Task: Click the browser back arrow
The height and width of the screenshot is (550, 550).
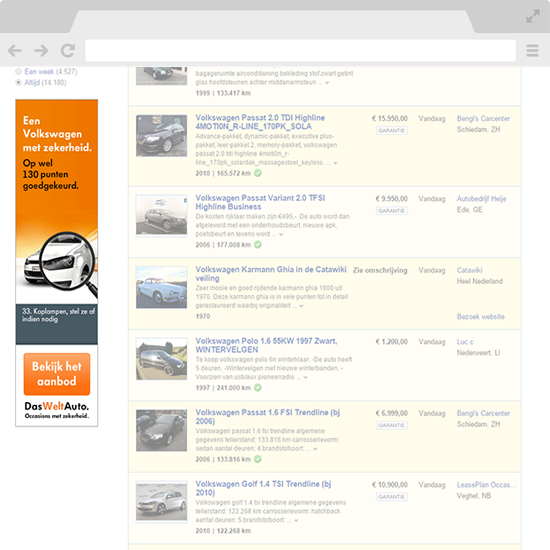Action: [x=15, y=51]
